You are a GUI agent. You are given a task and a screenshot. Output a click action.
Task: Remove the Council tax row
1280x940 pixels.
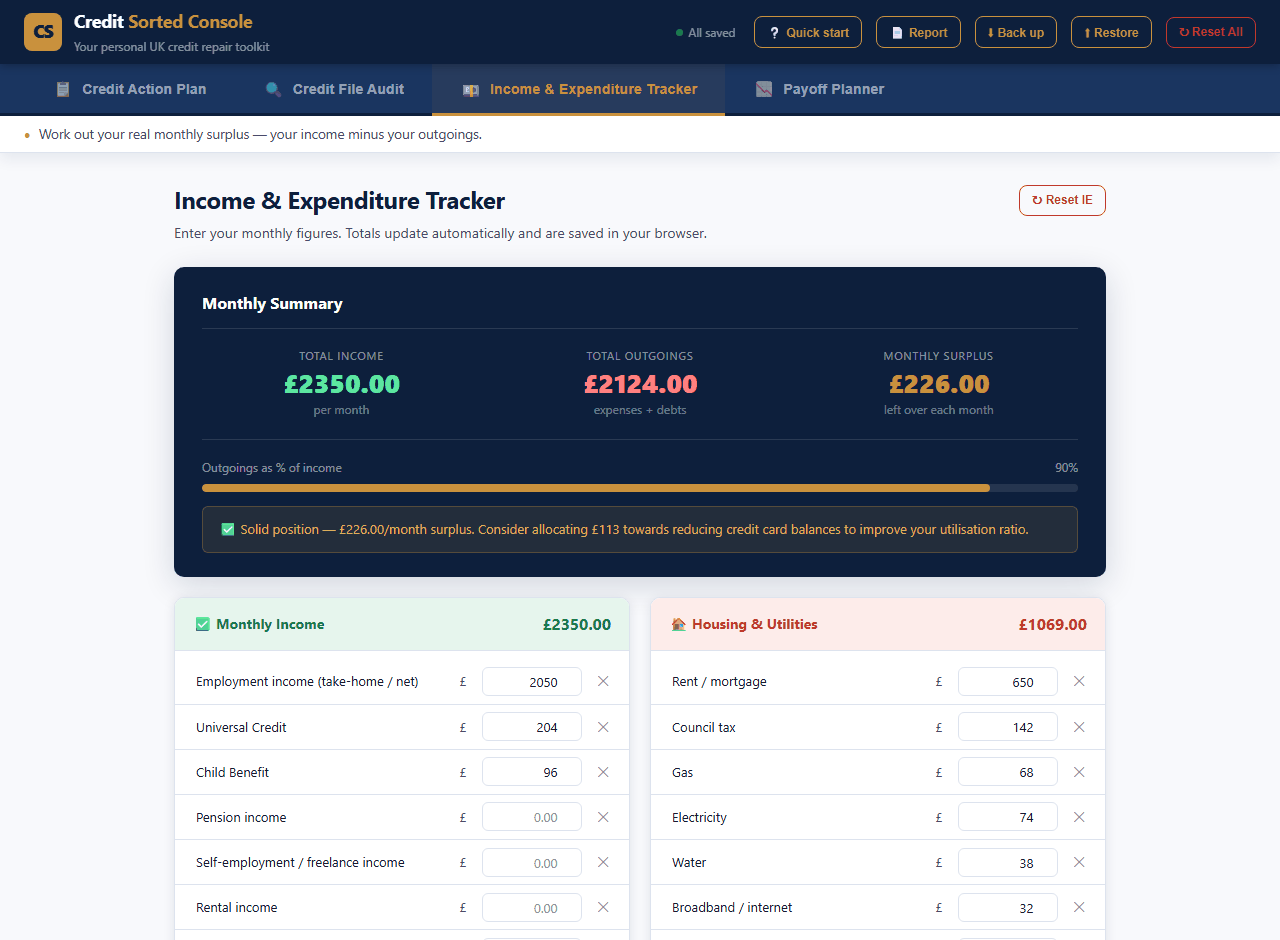tap(1079, 727)
